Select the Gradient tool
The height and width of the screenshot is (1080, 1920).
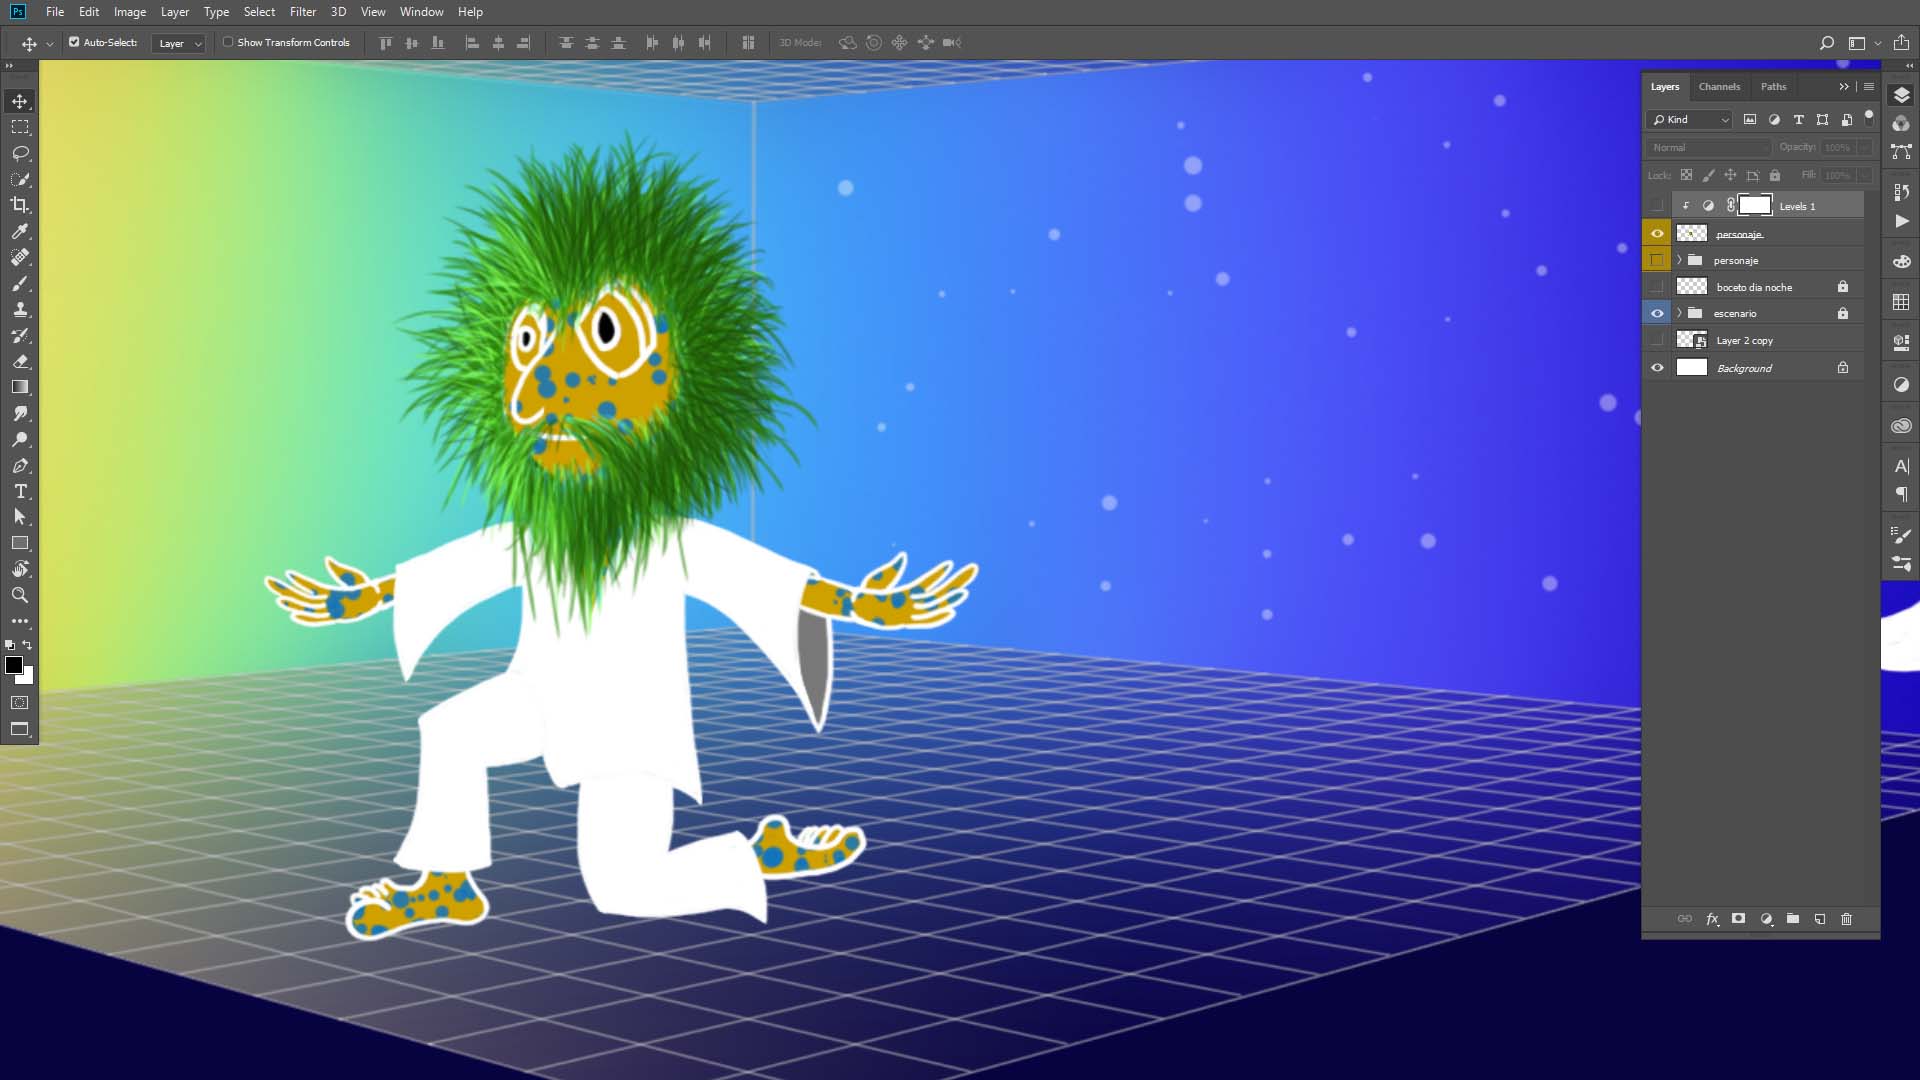20,387
